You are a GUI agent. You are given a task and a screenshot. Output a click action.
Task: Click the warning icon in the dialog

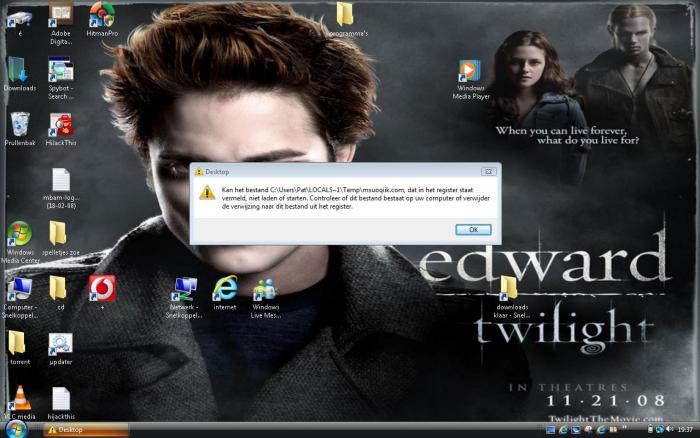point(207,192)
